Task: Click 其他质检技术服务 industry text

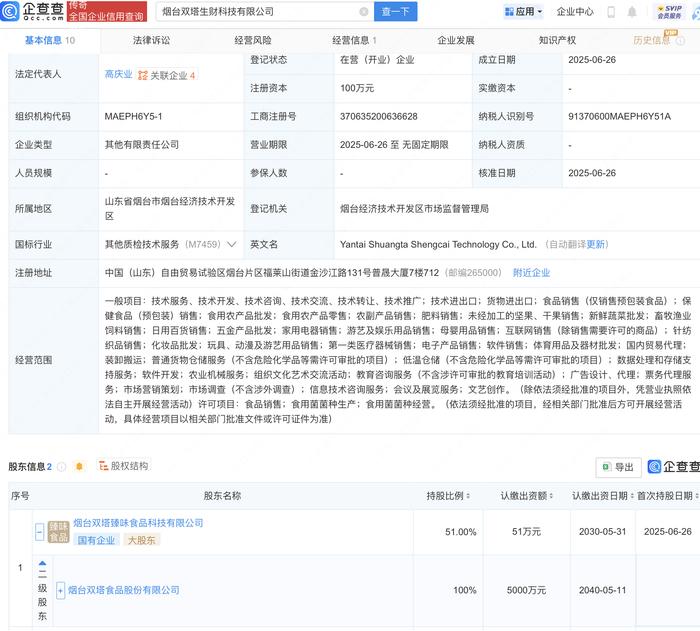Action: (x=142, y=244)
